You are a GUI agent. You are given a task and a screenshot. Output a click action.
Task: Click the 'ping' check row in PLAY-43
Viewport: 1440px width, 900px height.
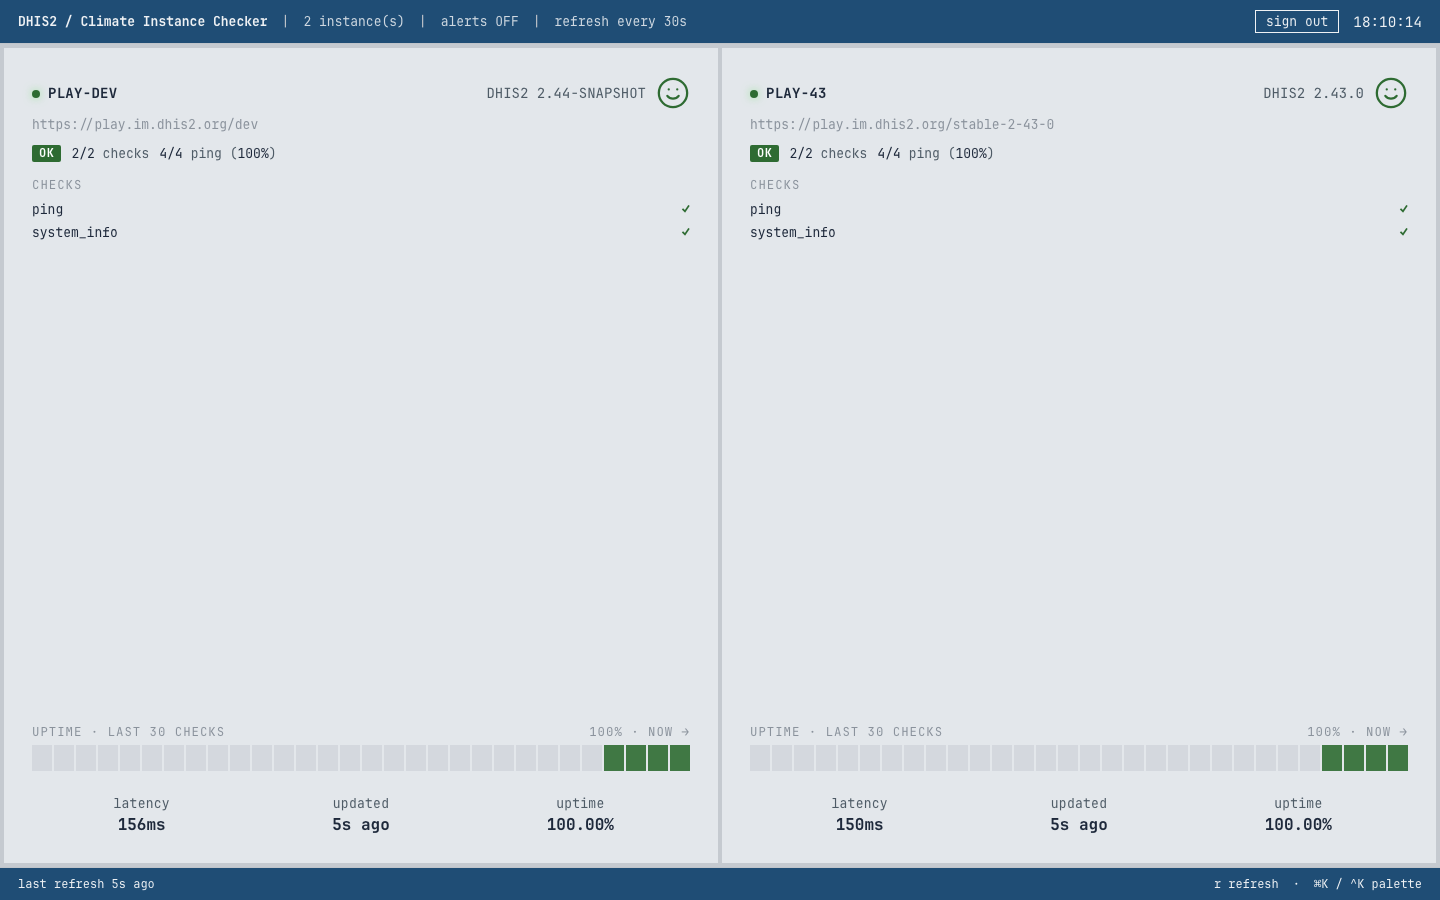click(1079, 209)
